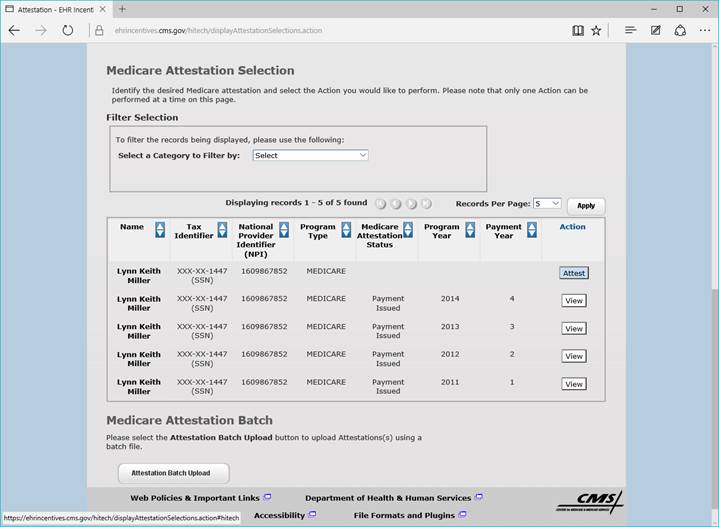
Task: Open the Category filter Select dropdown
Action: (x=310, y=155)
